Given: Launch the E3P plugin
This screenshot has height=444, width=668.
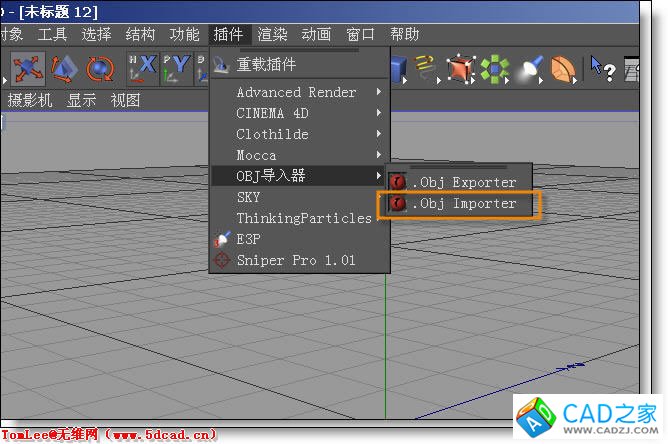Looking at the screenshot, I should pos(300,239).
